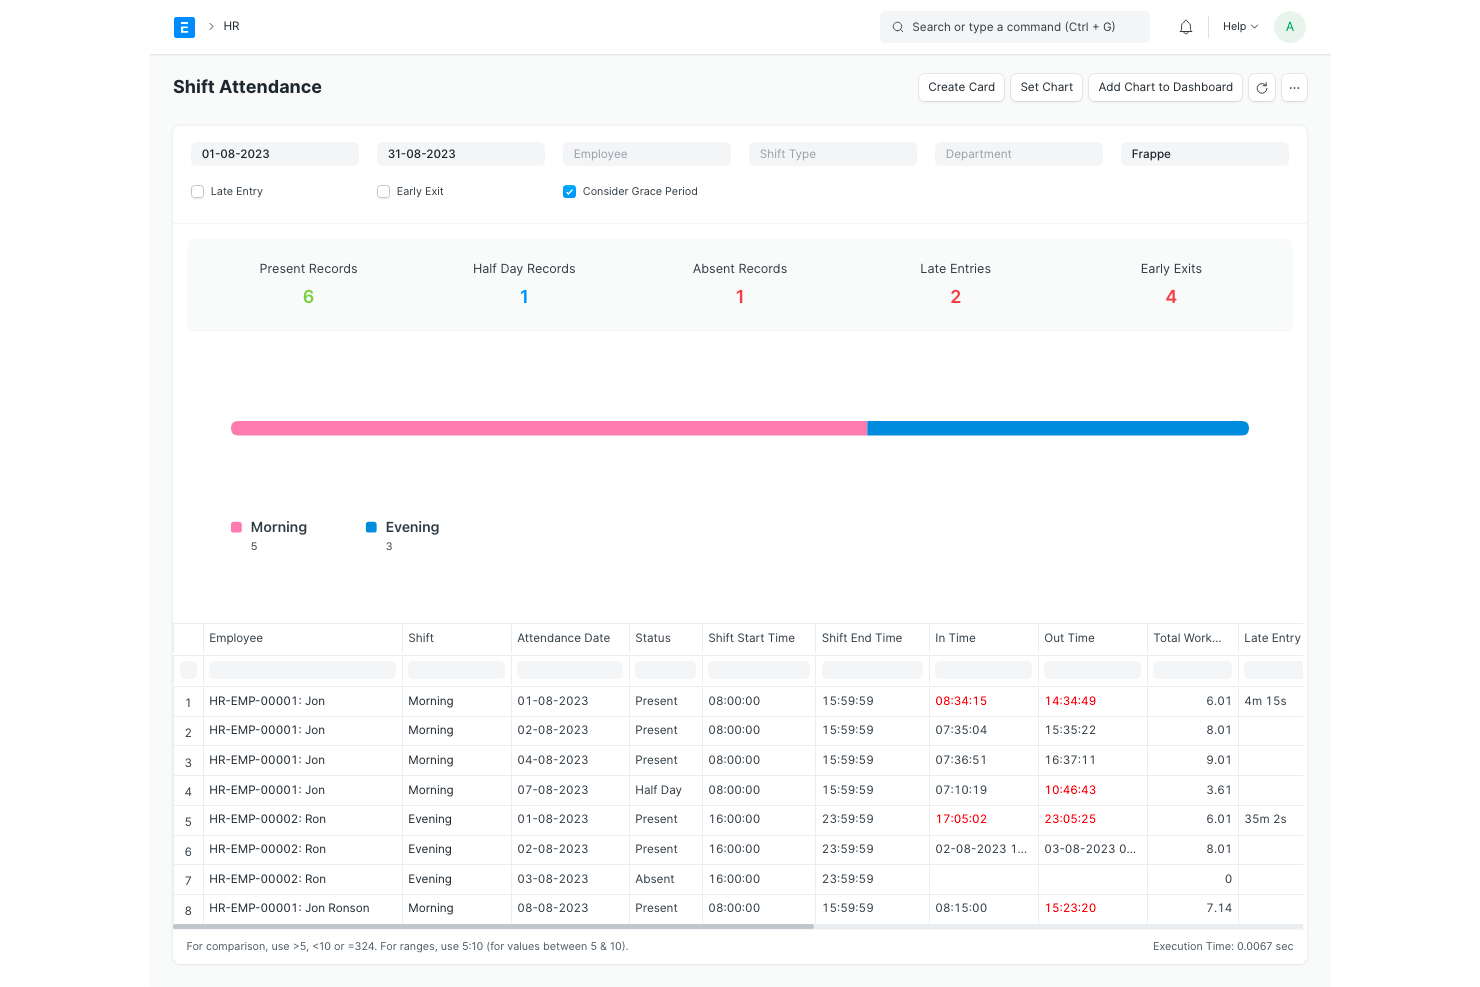Image resolution: width=1480 pixels, height=987 pixels.
Task: Change the Frappe company filter
Action: click(x=1205, y=154)
